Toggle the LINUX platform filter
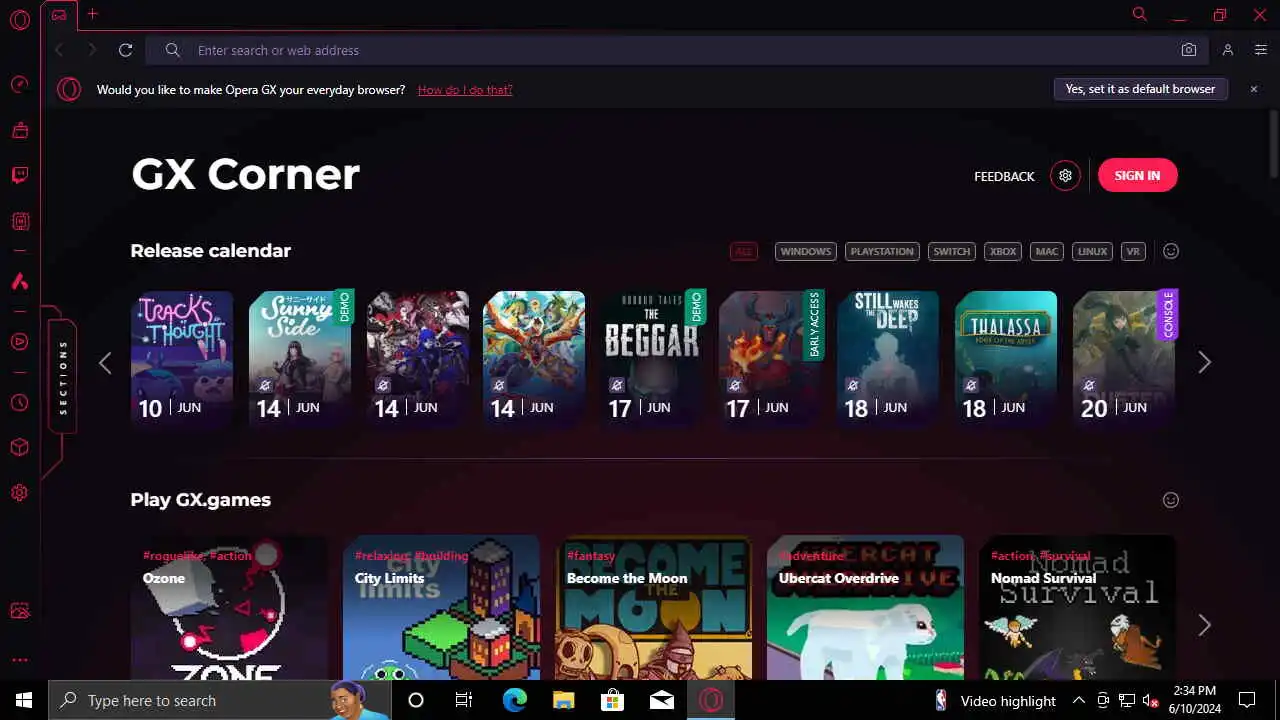The width and height of the screenshot is (1280, 720). tap(1092, 251)
